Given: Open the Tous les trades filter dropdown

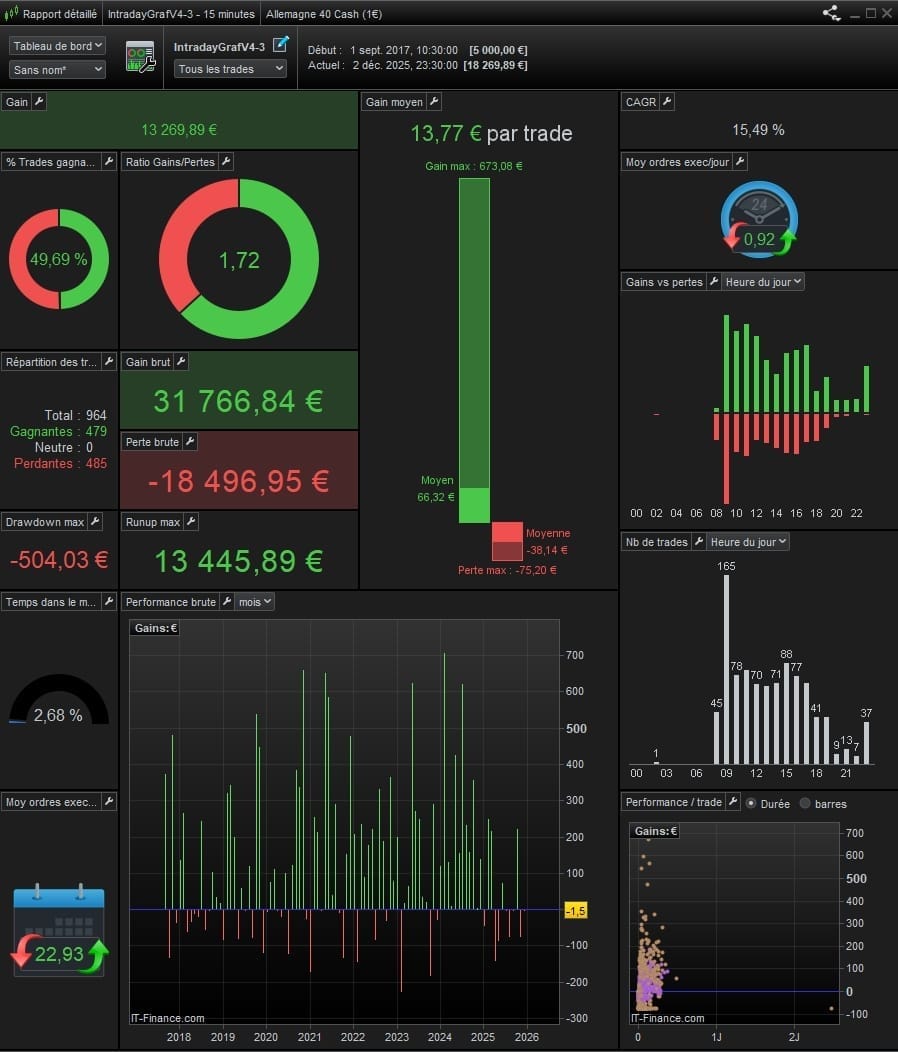Looking at the screenshot, I should pos(230,69).
